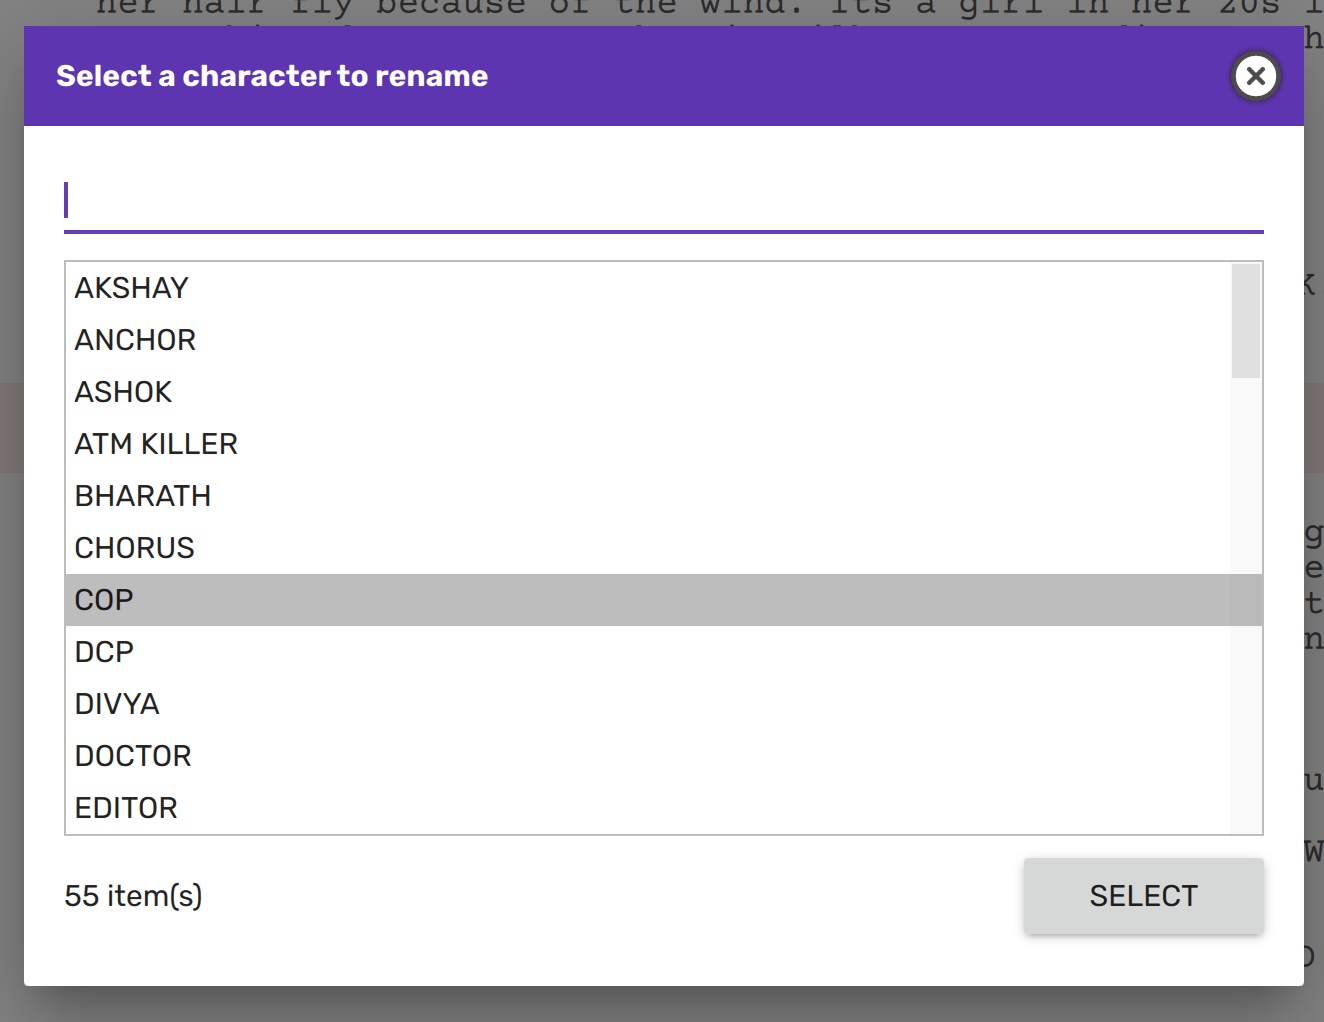Choose ANCHOR in the list

[135, 340]
